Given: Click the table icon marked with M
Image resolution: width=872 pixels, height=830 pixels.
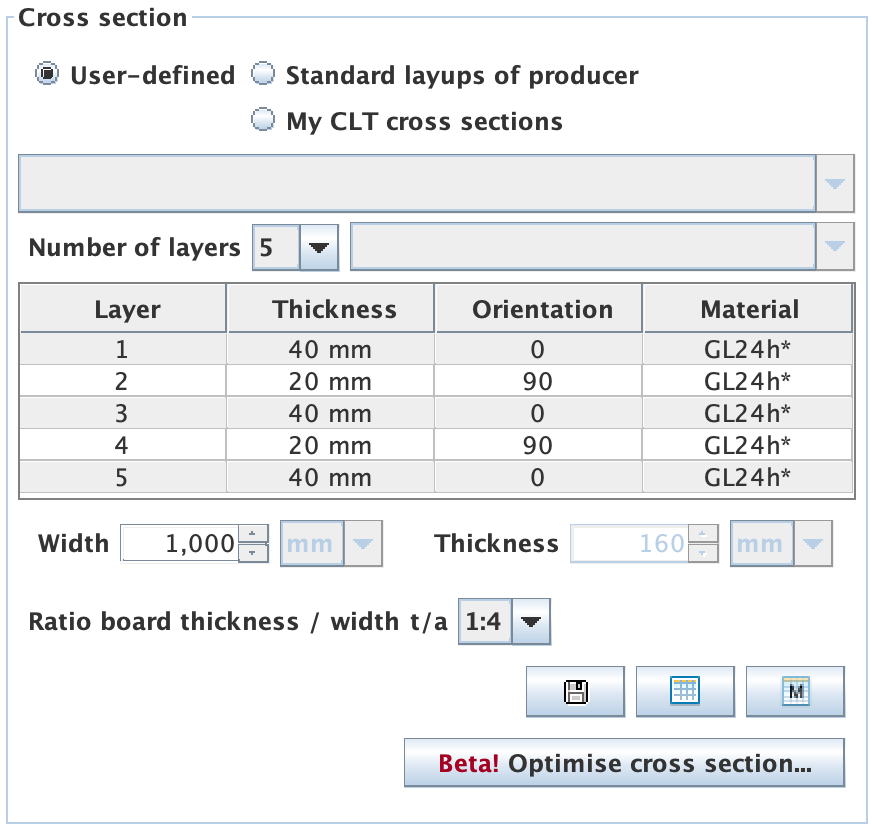Looking at the screenshot, I should 795,691.
